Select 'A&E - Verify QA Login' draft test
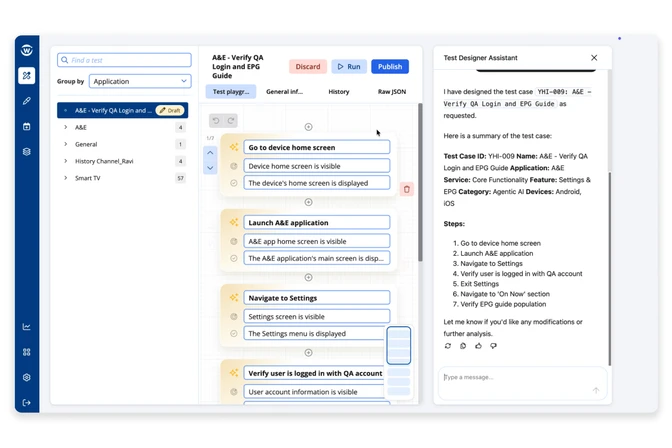The width and height of the screenshot is (672, 448). point(123,110)
